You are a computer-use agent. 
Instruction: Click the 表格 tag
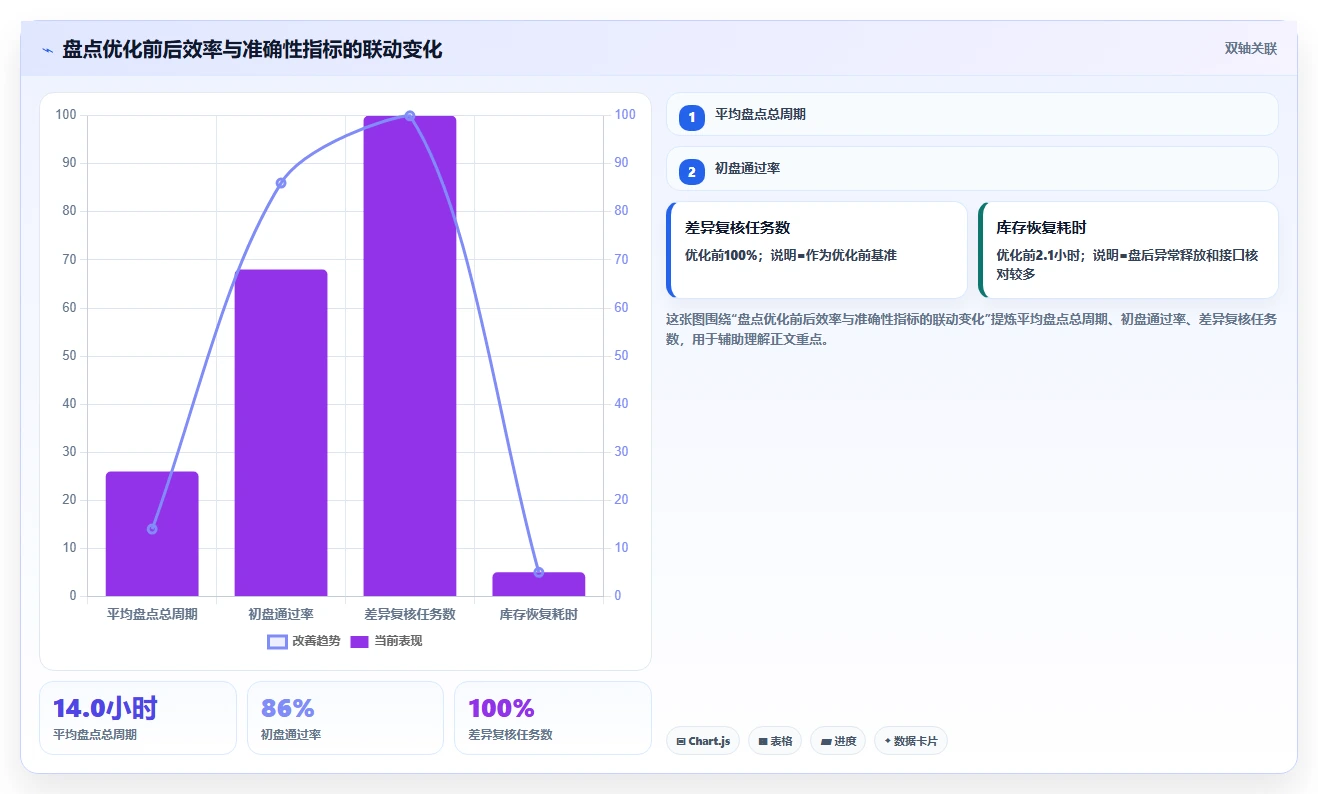775,741
